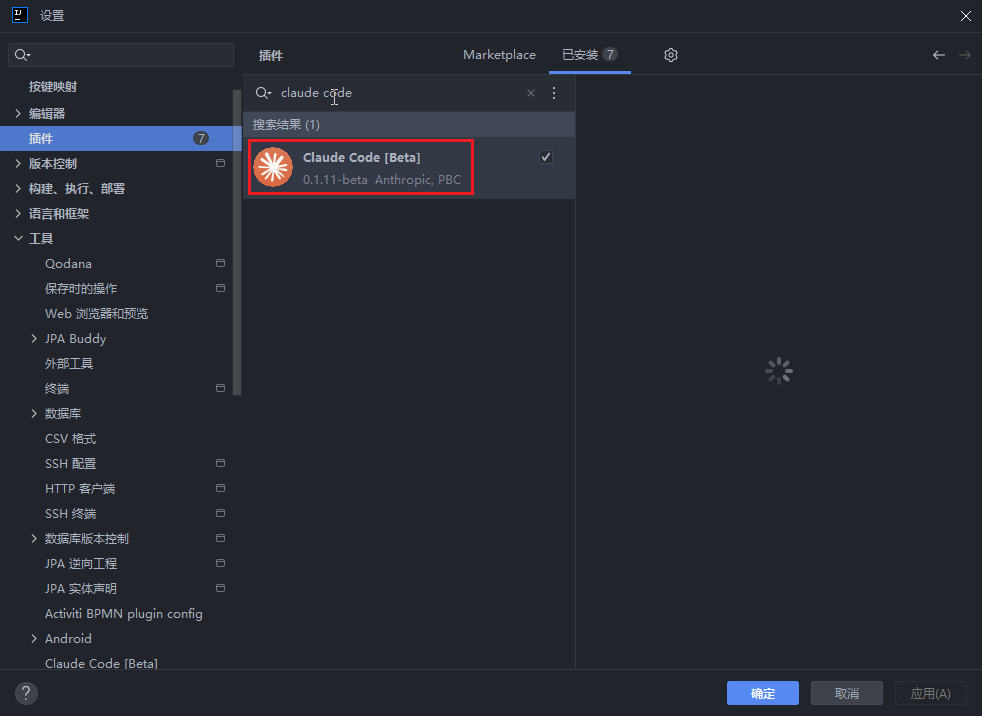The height and width of the screenshot is (716, 982).
Task: Click project-level icon beside SSH 终端
Action: (x=220, y=513)
